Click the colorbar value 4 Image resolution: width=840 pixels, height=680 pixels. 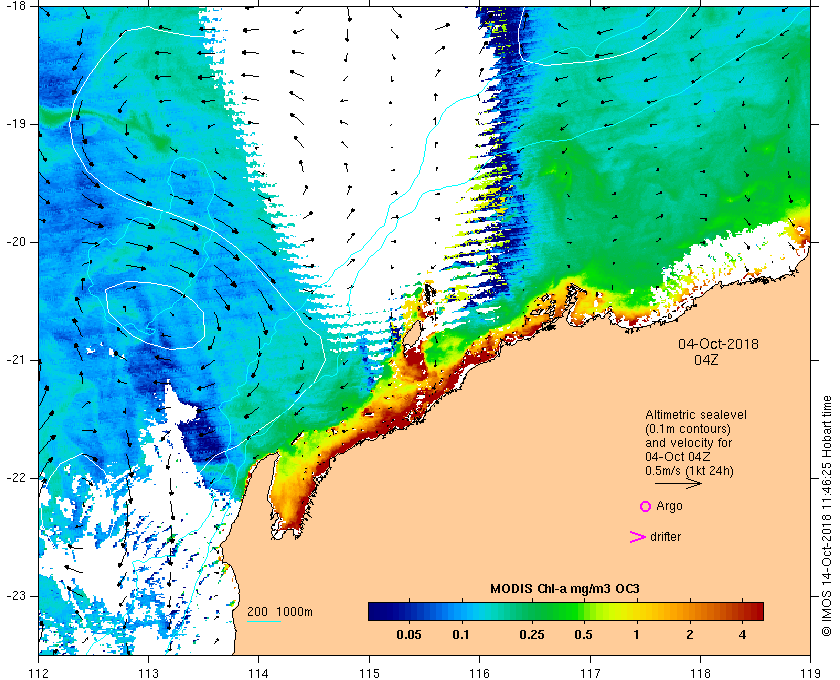[742, 635]
